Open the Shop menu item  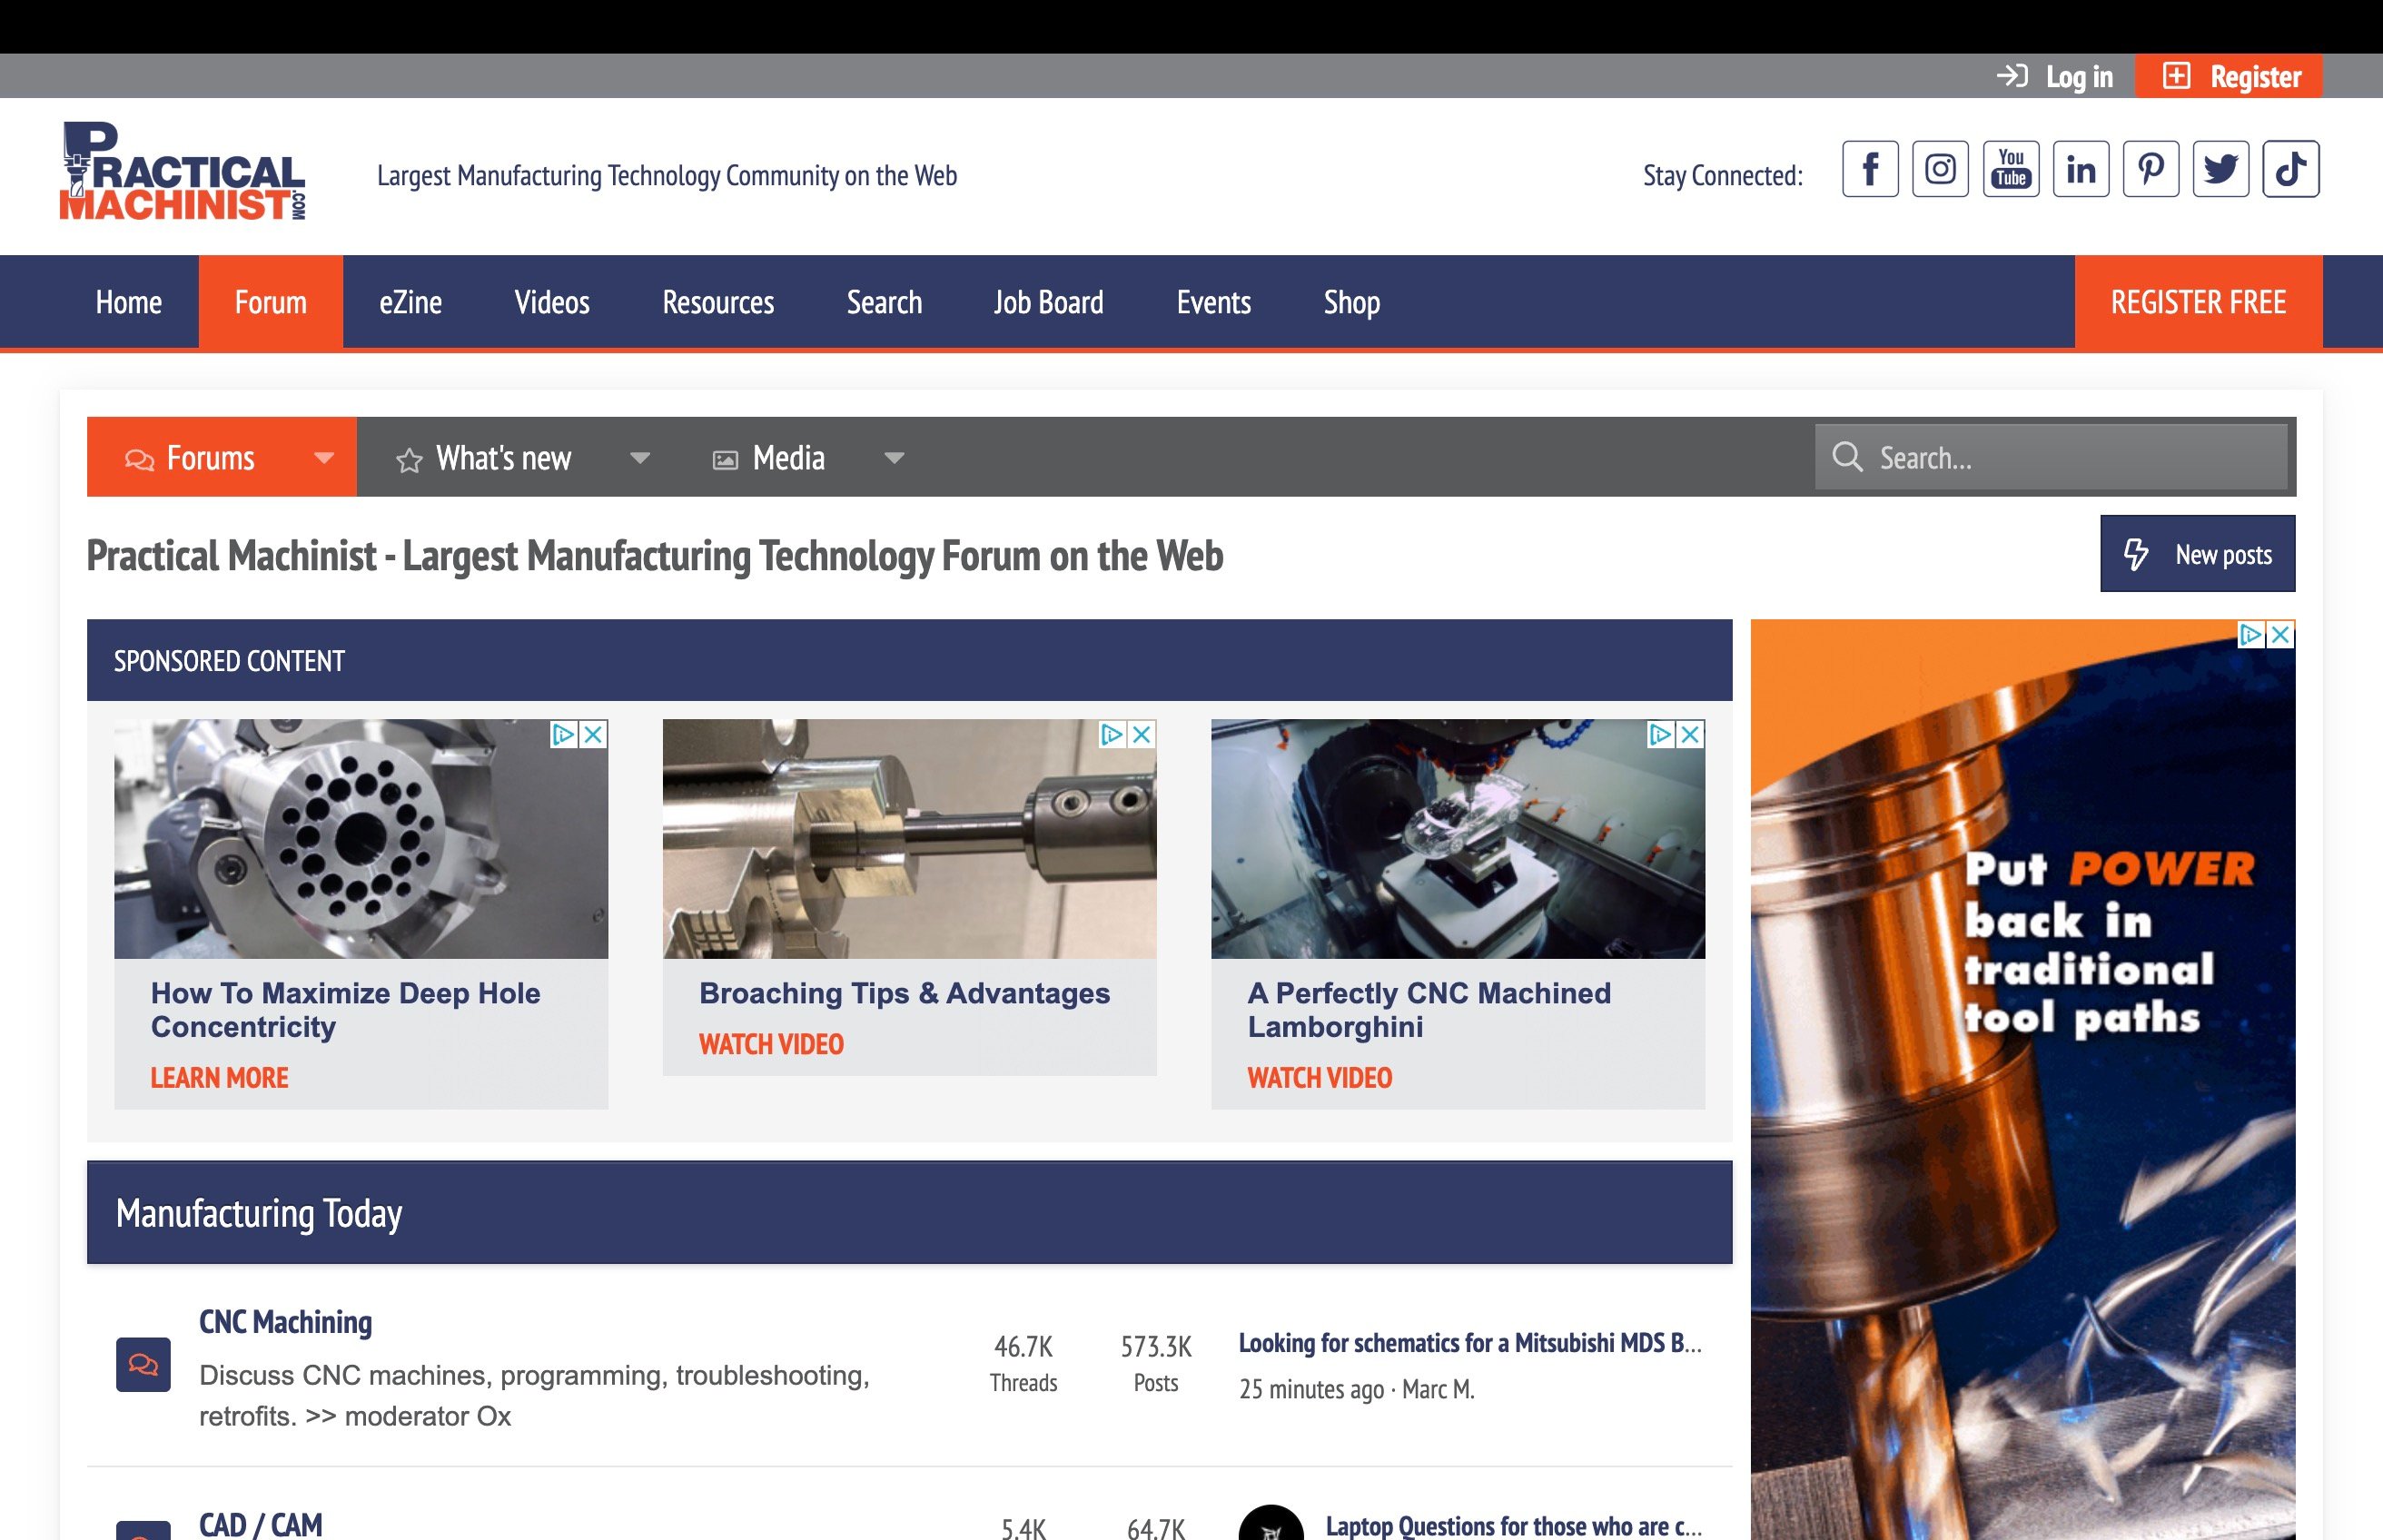[x=1352, y=302]
